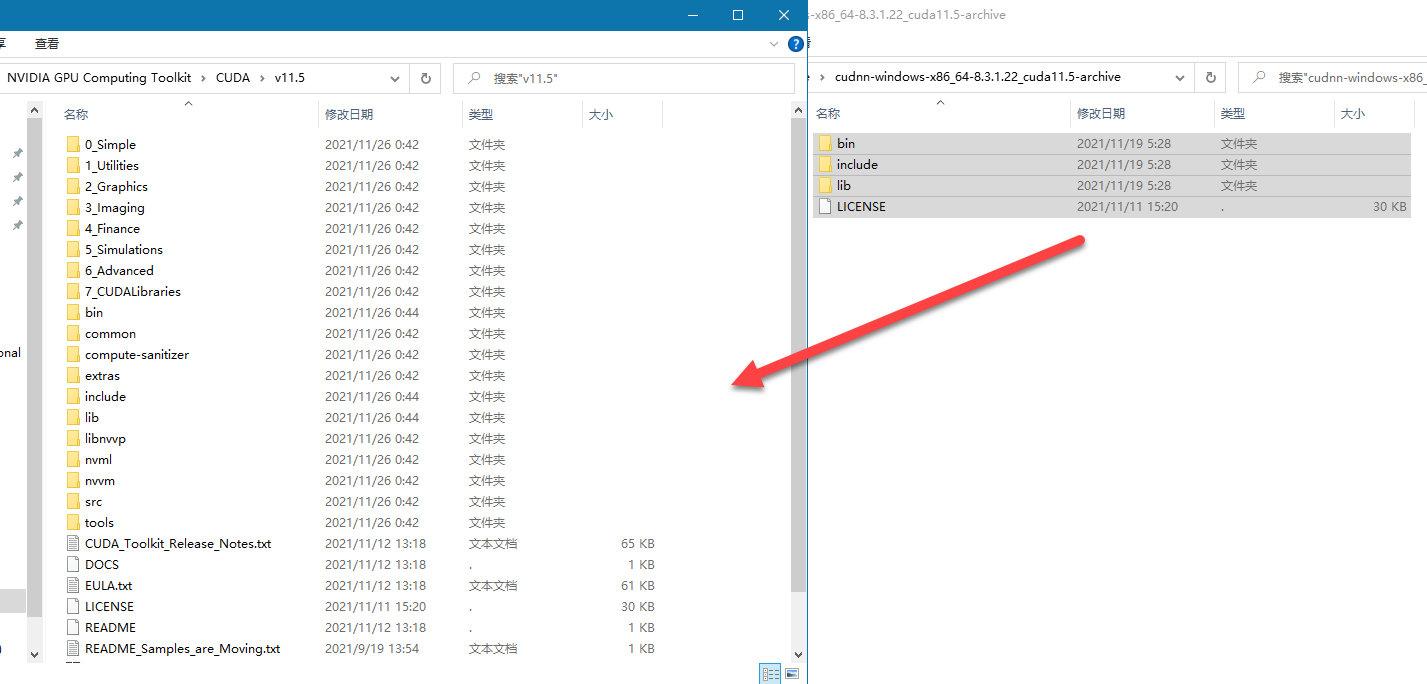Select the DOCS file row
Screen dimensions: 1427x684
tap(360, 564)
